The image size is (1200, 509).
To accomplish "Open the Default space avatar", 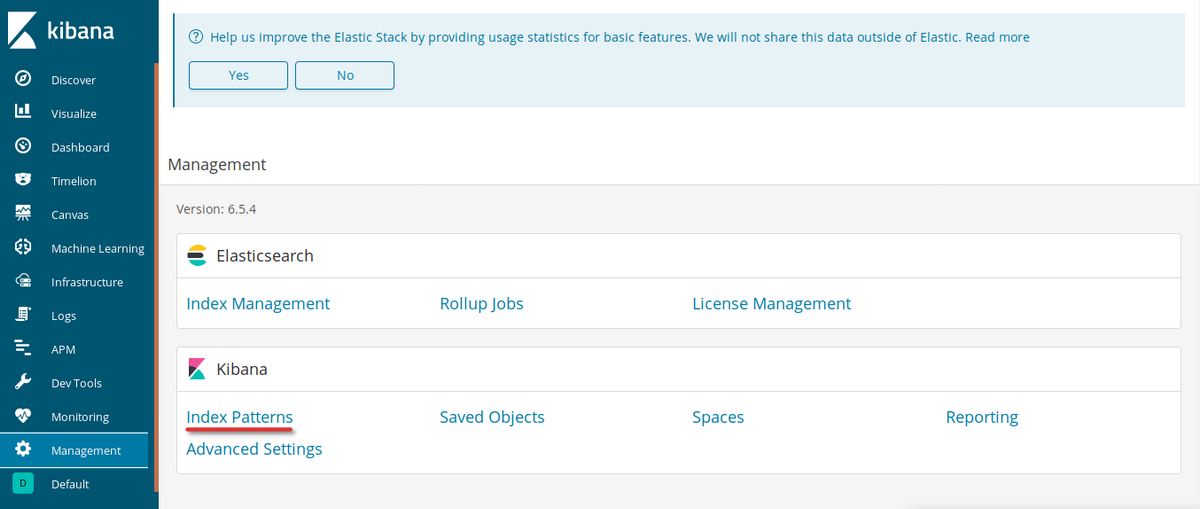I will pos(22,484).
